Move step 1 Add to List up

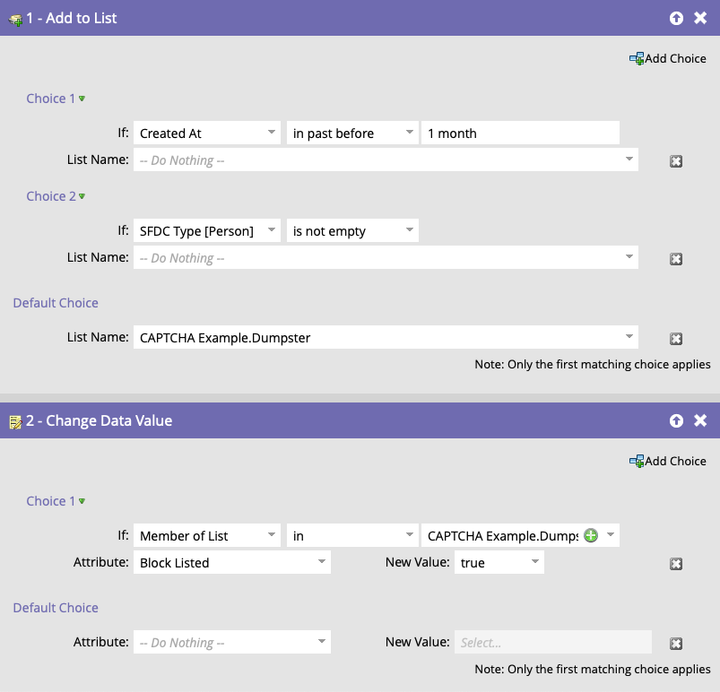[x=677, y=18]
